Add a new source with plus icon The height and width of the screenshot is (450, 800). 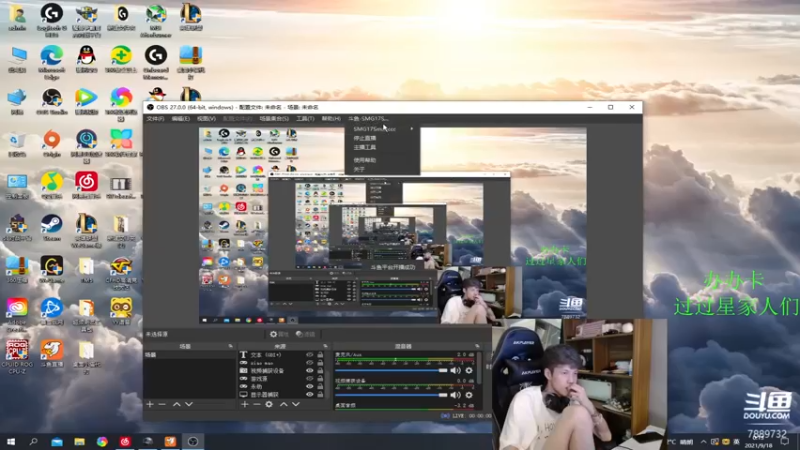pyautogui.click(x=245, y=404)
